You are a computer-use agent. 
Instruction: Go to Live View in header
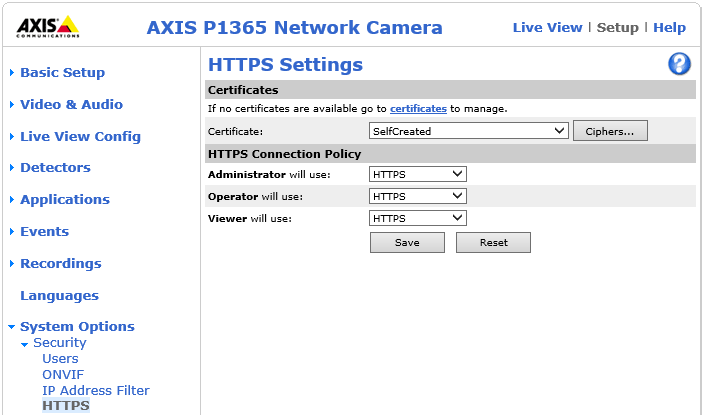point(547,27)
